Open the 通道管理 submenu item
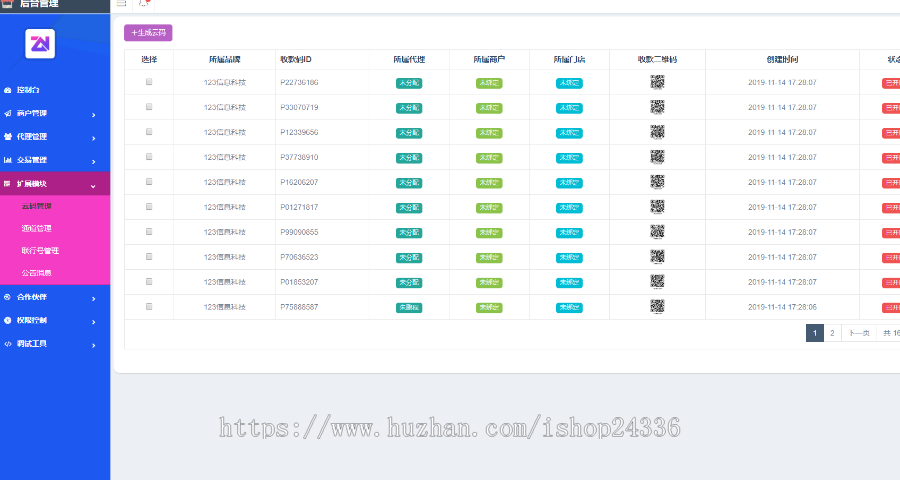The height and width of the screenshot is (480, 900). (x=37, y=229)
